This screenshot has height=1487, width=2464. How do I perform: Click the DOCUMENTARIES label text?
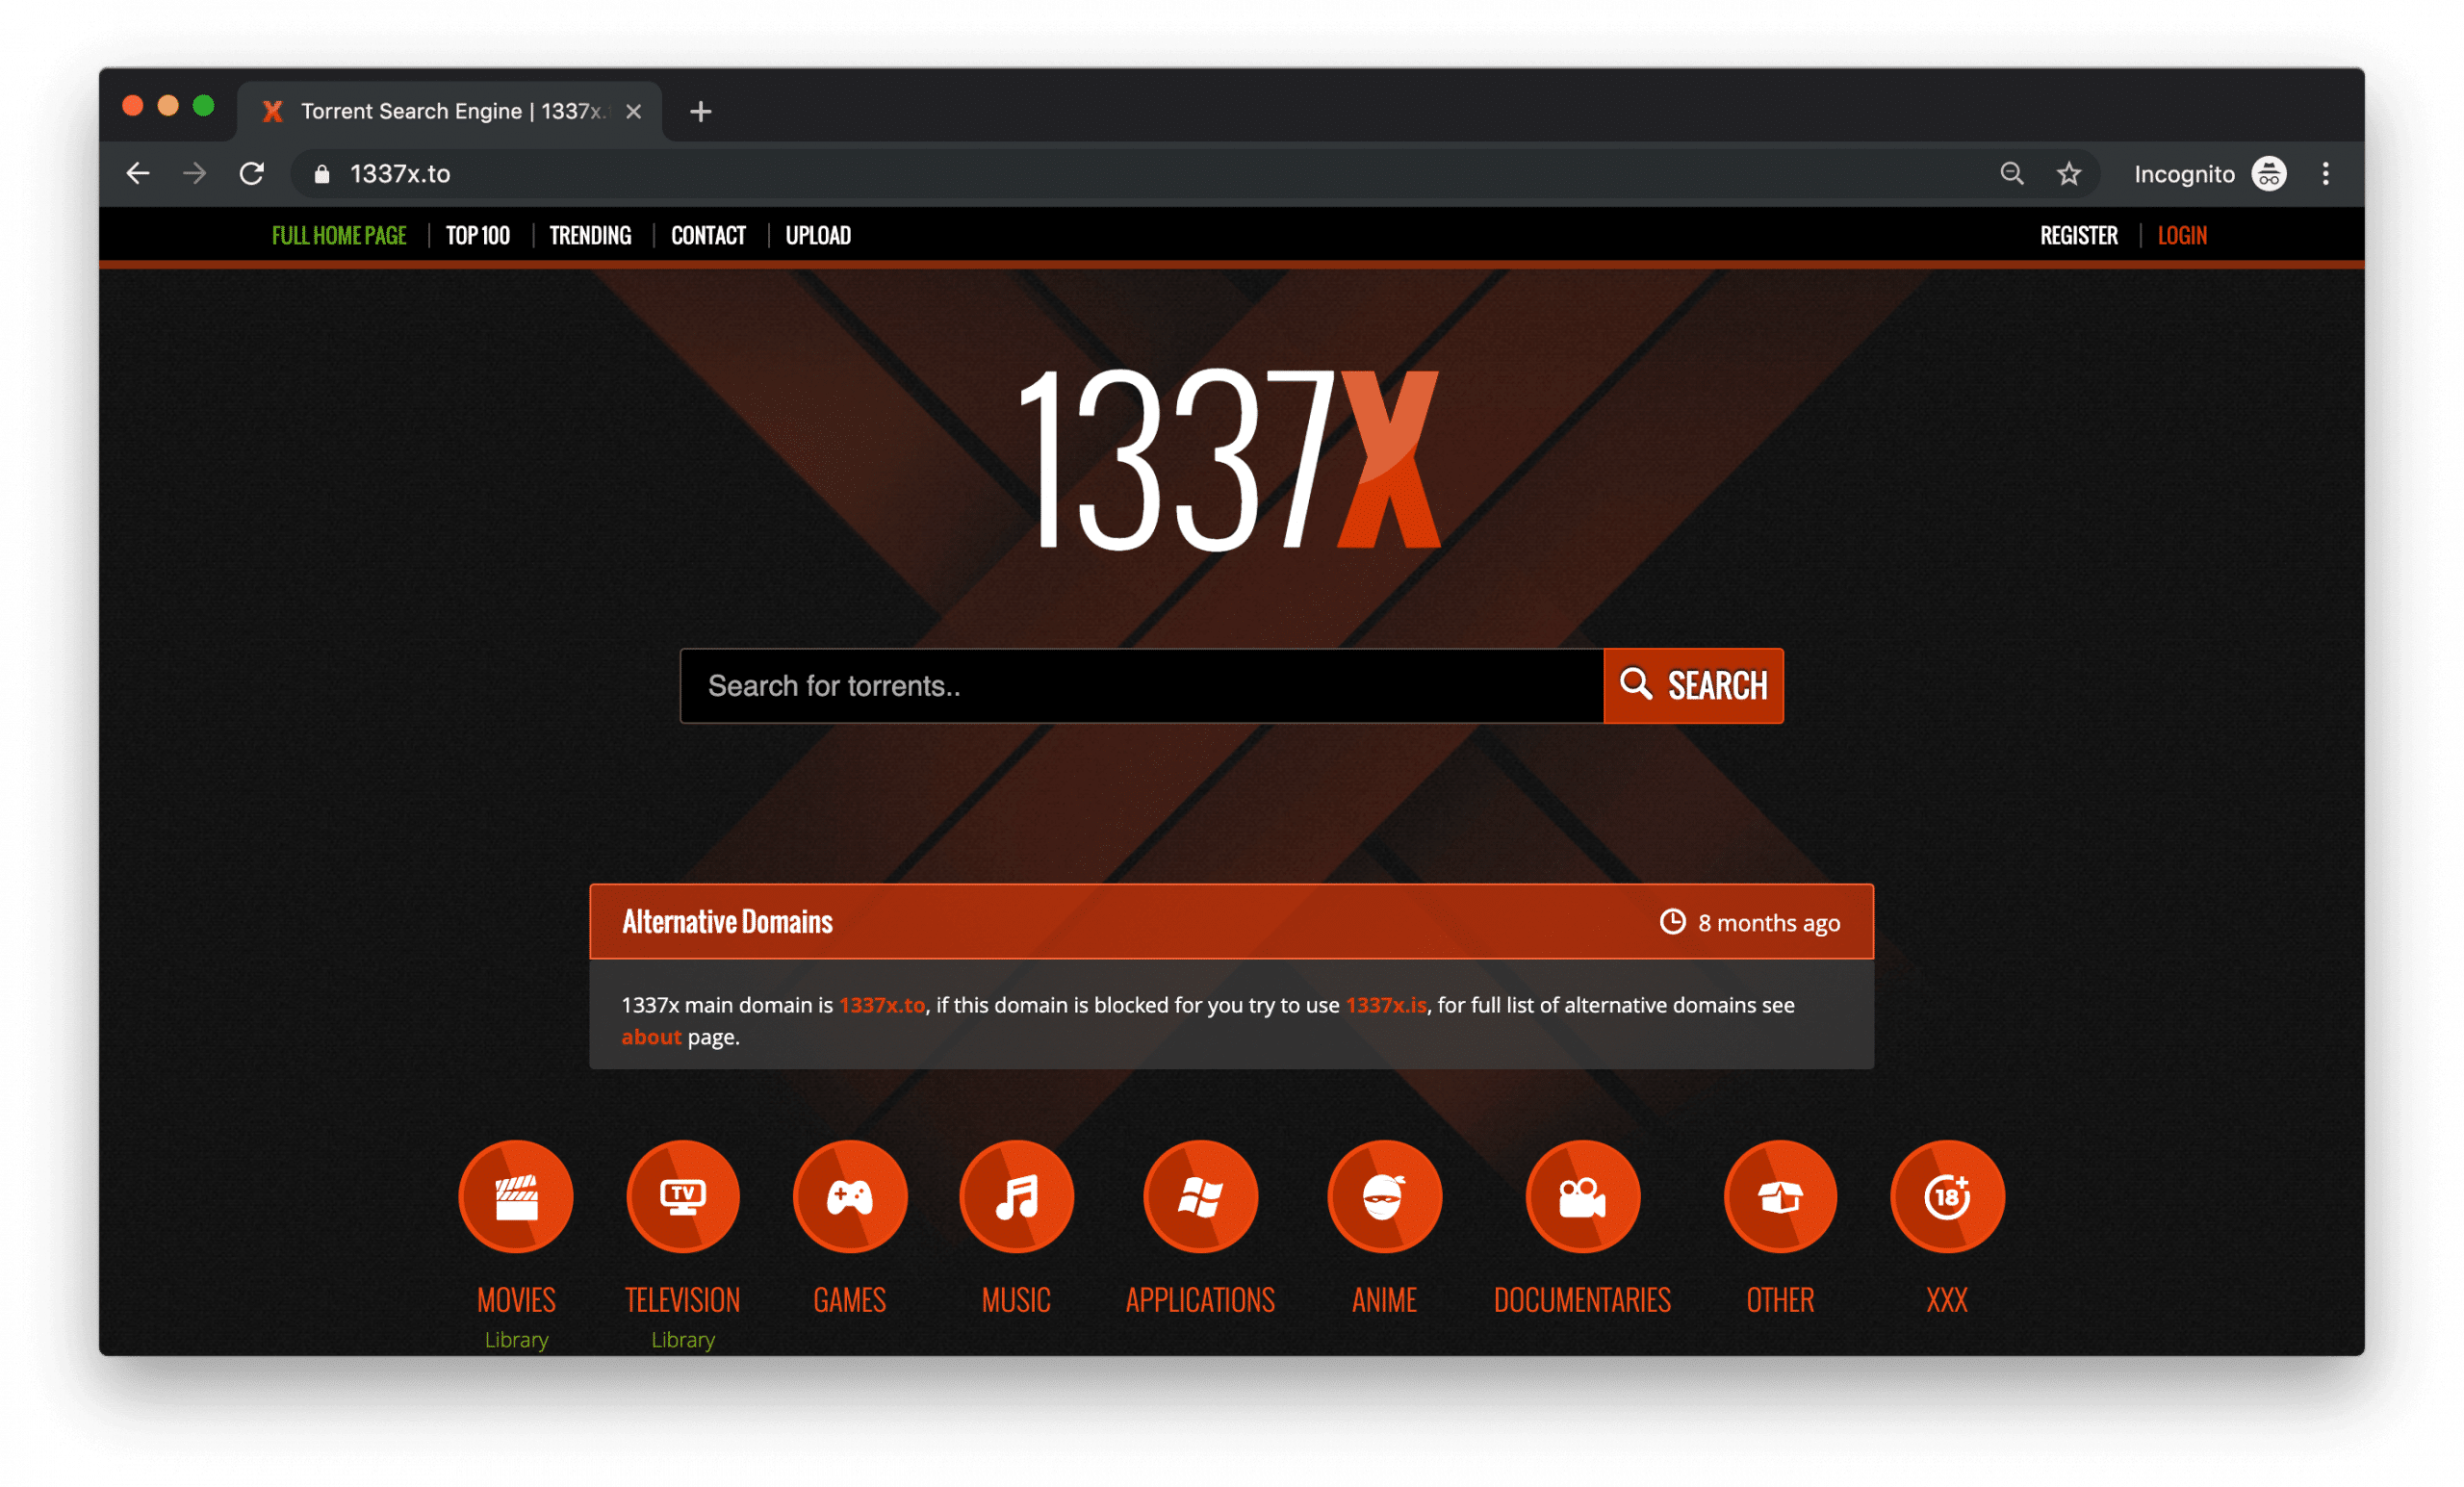click(1582, 1299)
